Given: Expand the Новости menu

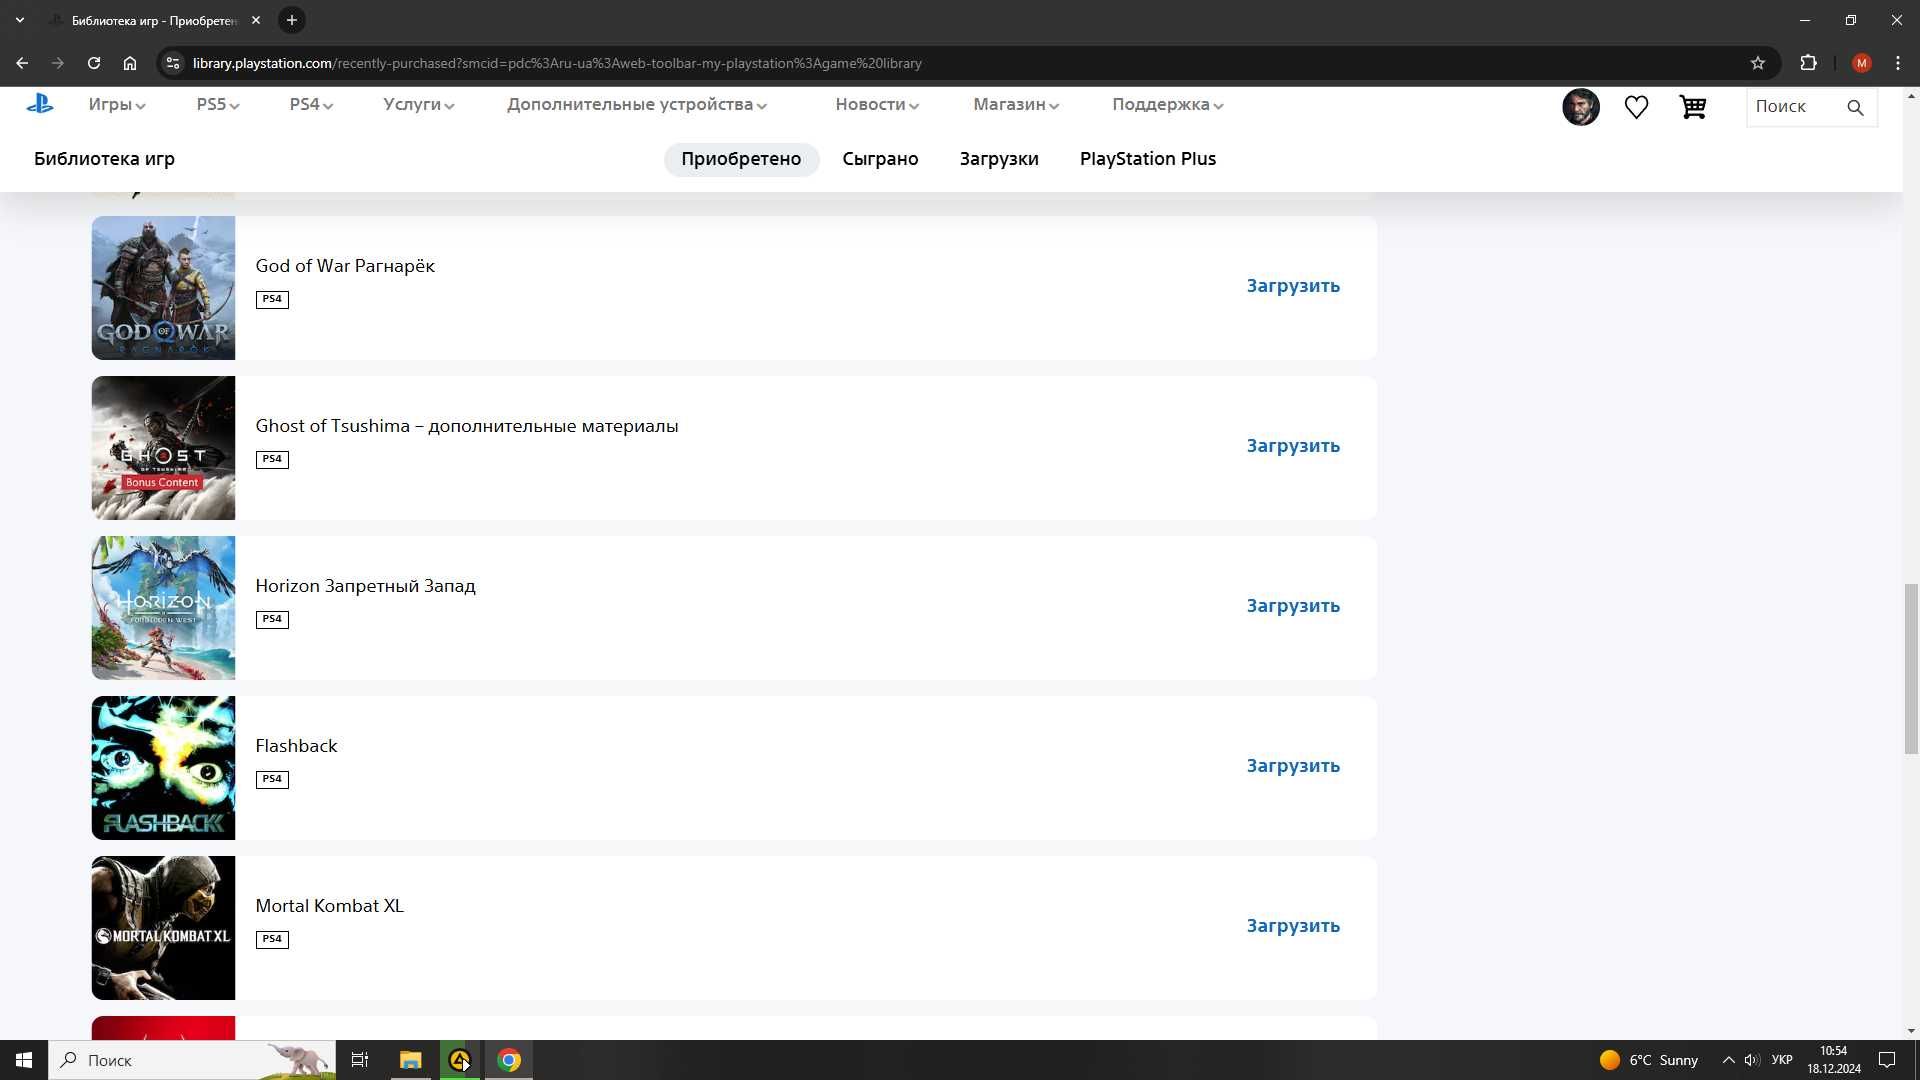Looking at the screenshot, I should coord(877,104).
